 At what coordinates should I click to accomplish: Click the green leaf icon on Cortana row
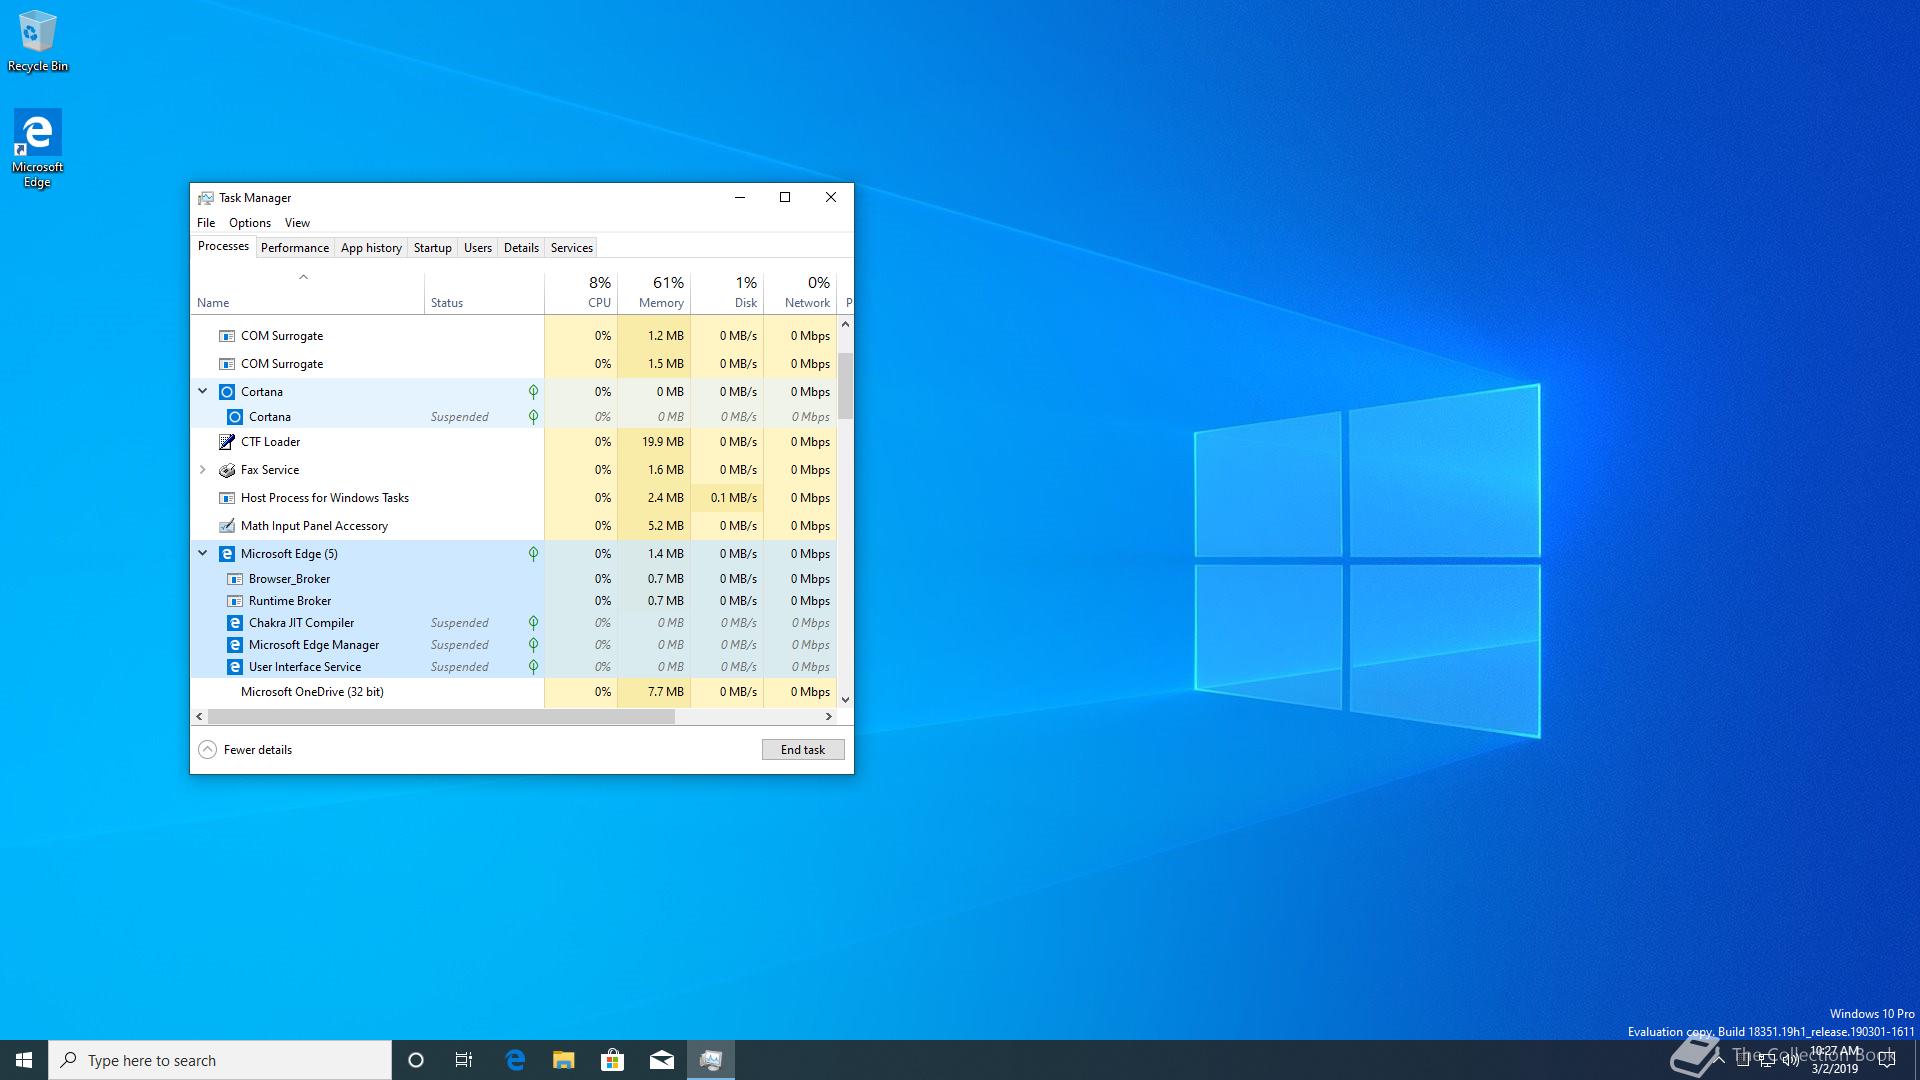click(533, 392)
